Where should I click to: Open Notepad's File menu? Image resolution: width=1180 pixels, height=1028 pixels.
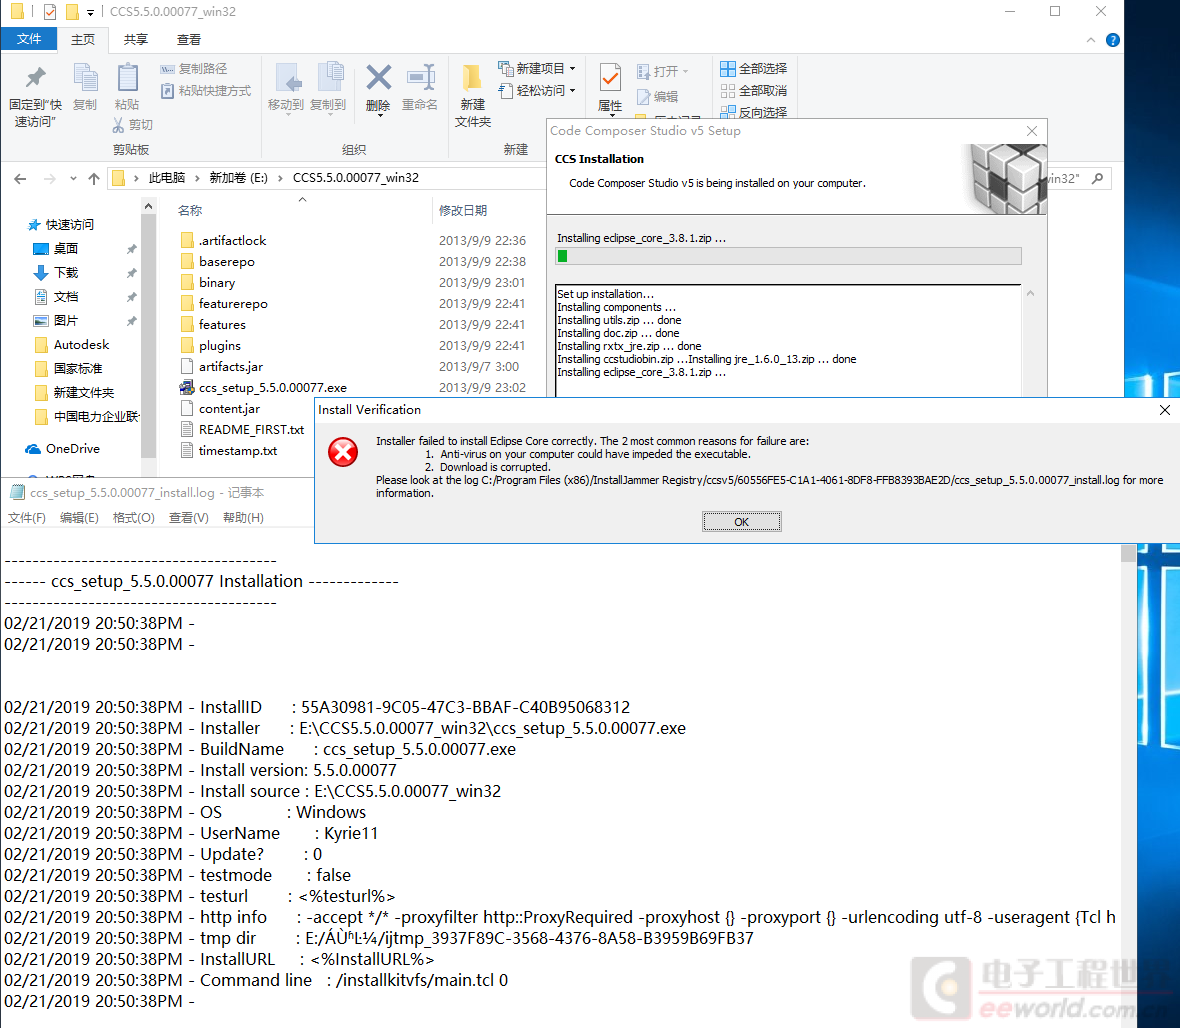[x=26, y=518]
